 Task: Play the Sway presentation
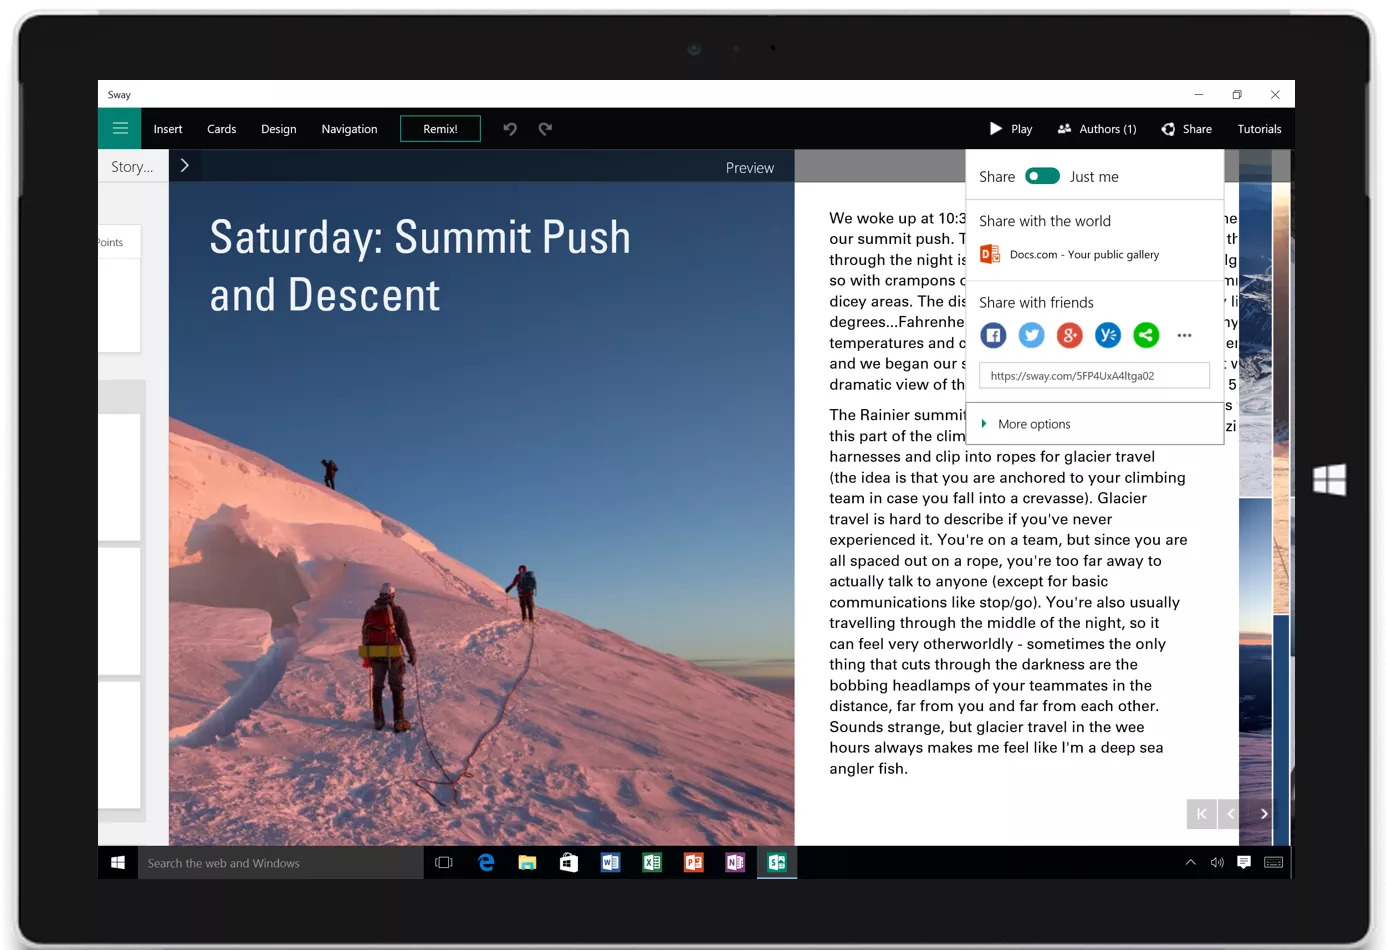click(x=1010, y=129)
